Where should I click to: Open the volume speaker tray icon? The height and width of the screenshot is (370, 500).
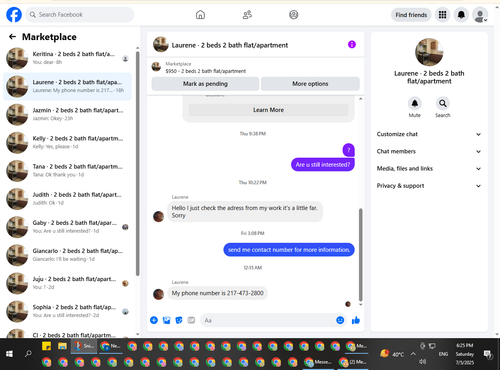[x=422, y=362]
